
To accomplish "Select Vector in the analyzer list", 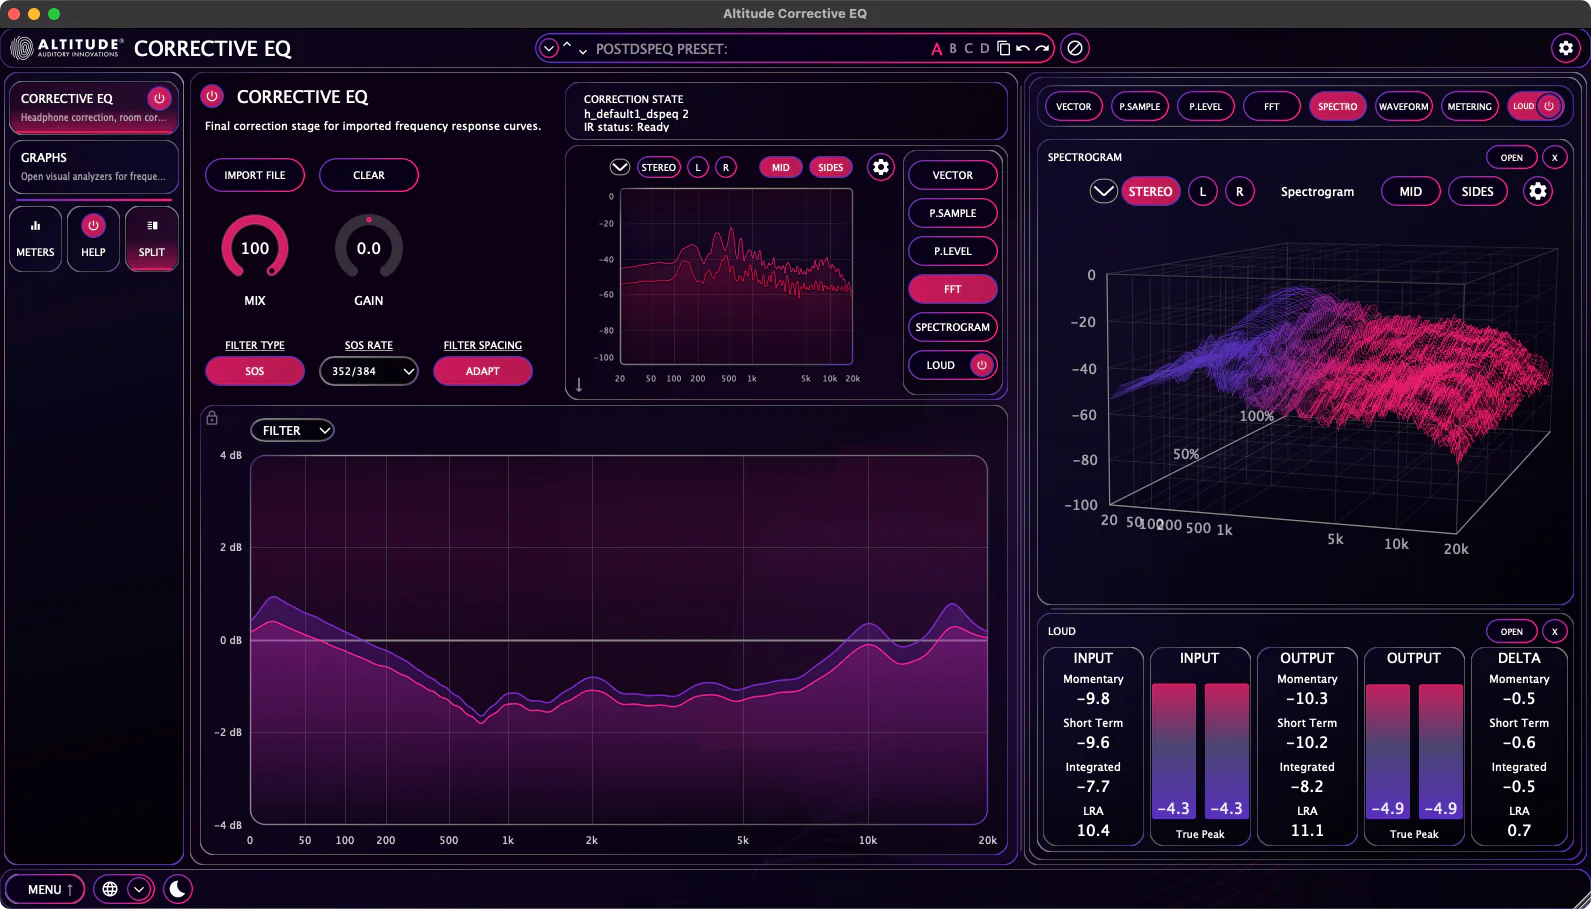I will 953,175.
